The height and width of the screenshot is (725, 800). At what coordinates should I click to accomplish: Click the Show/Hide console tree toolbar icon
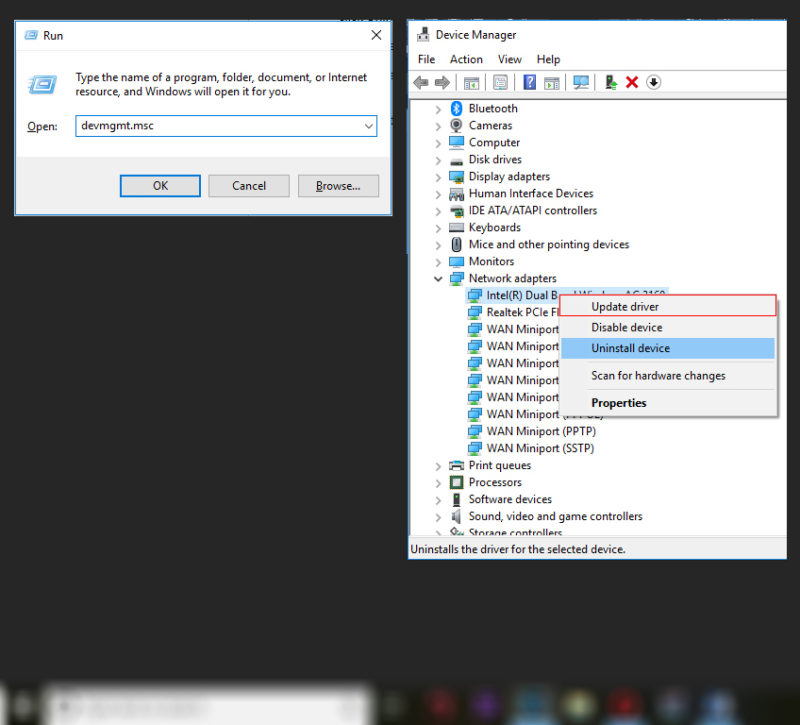click(471, 83)
